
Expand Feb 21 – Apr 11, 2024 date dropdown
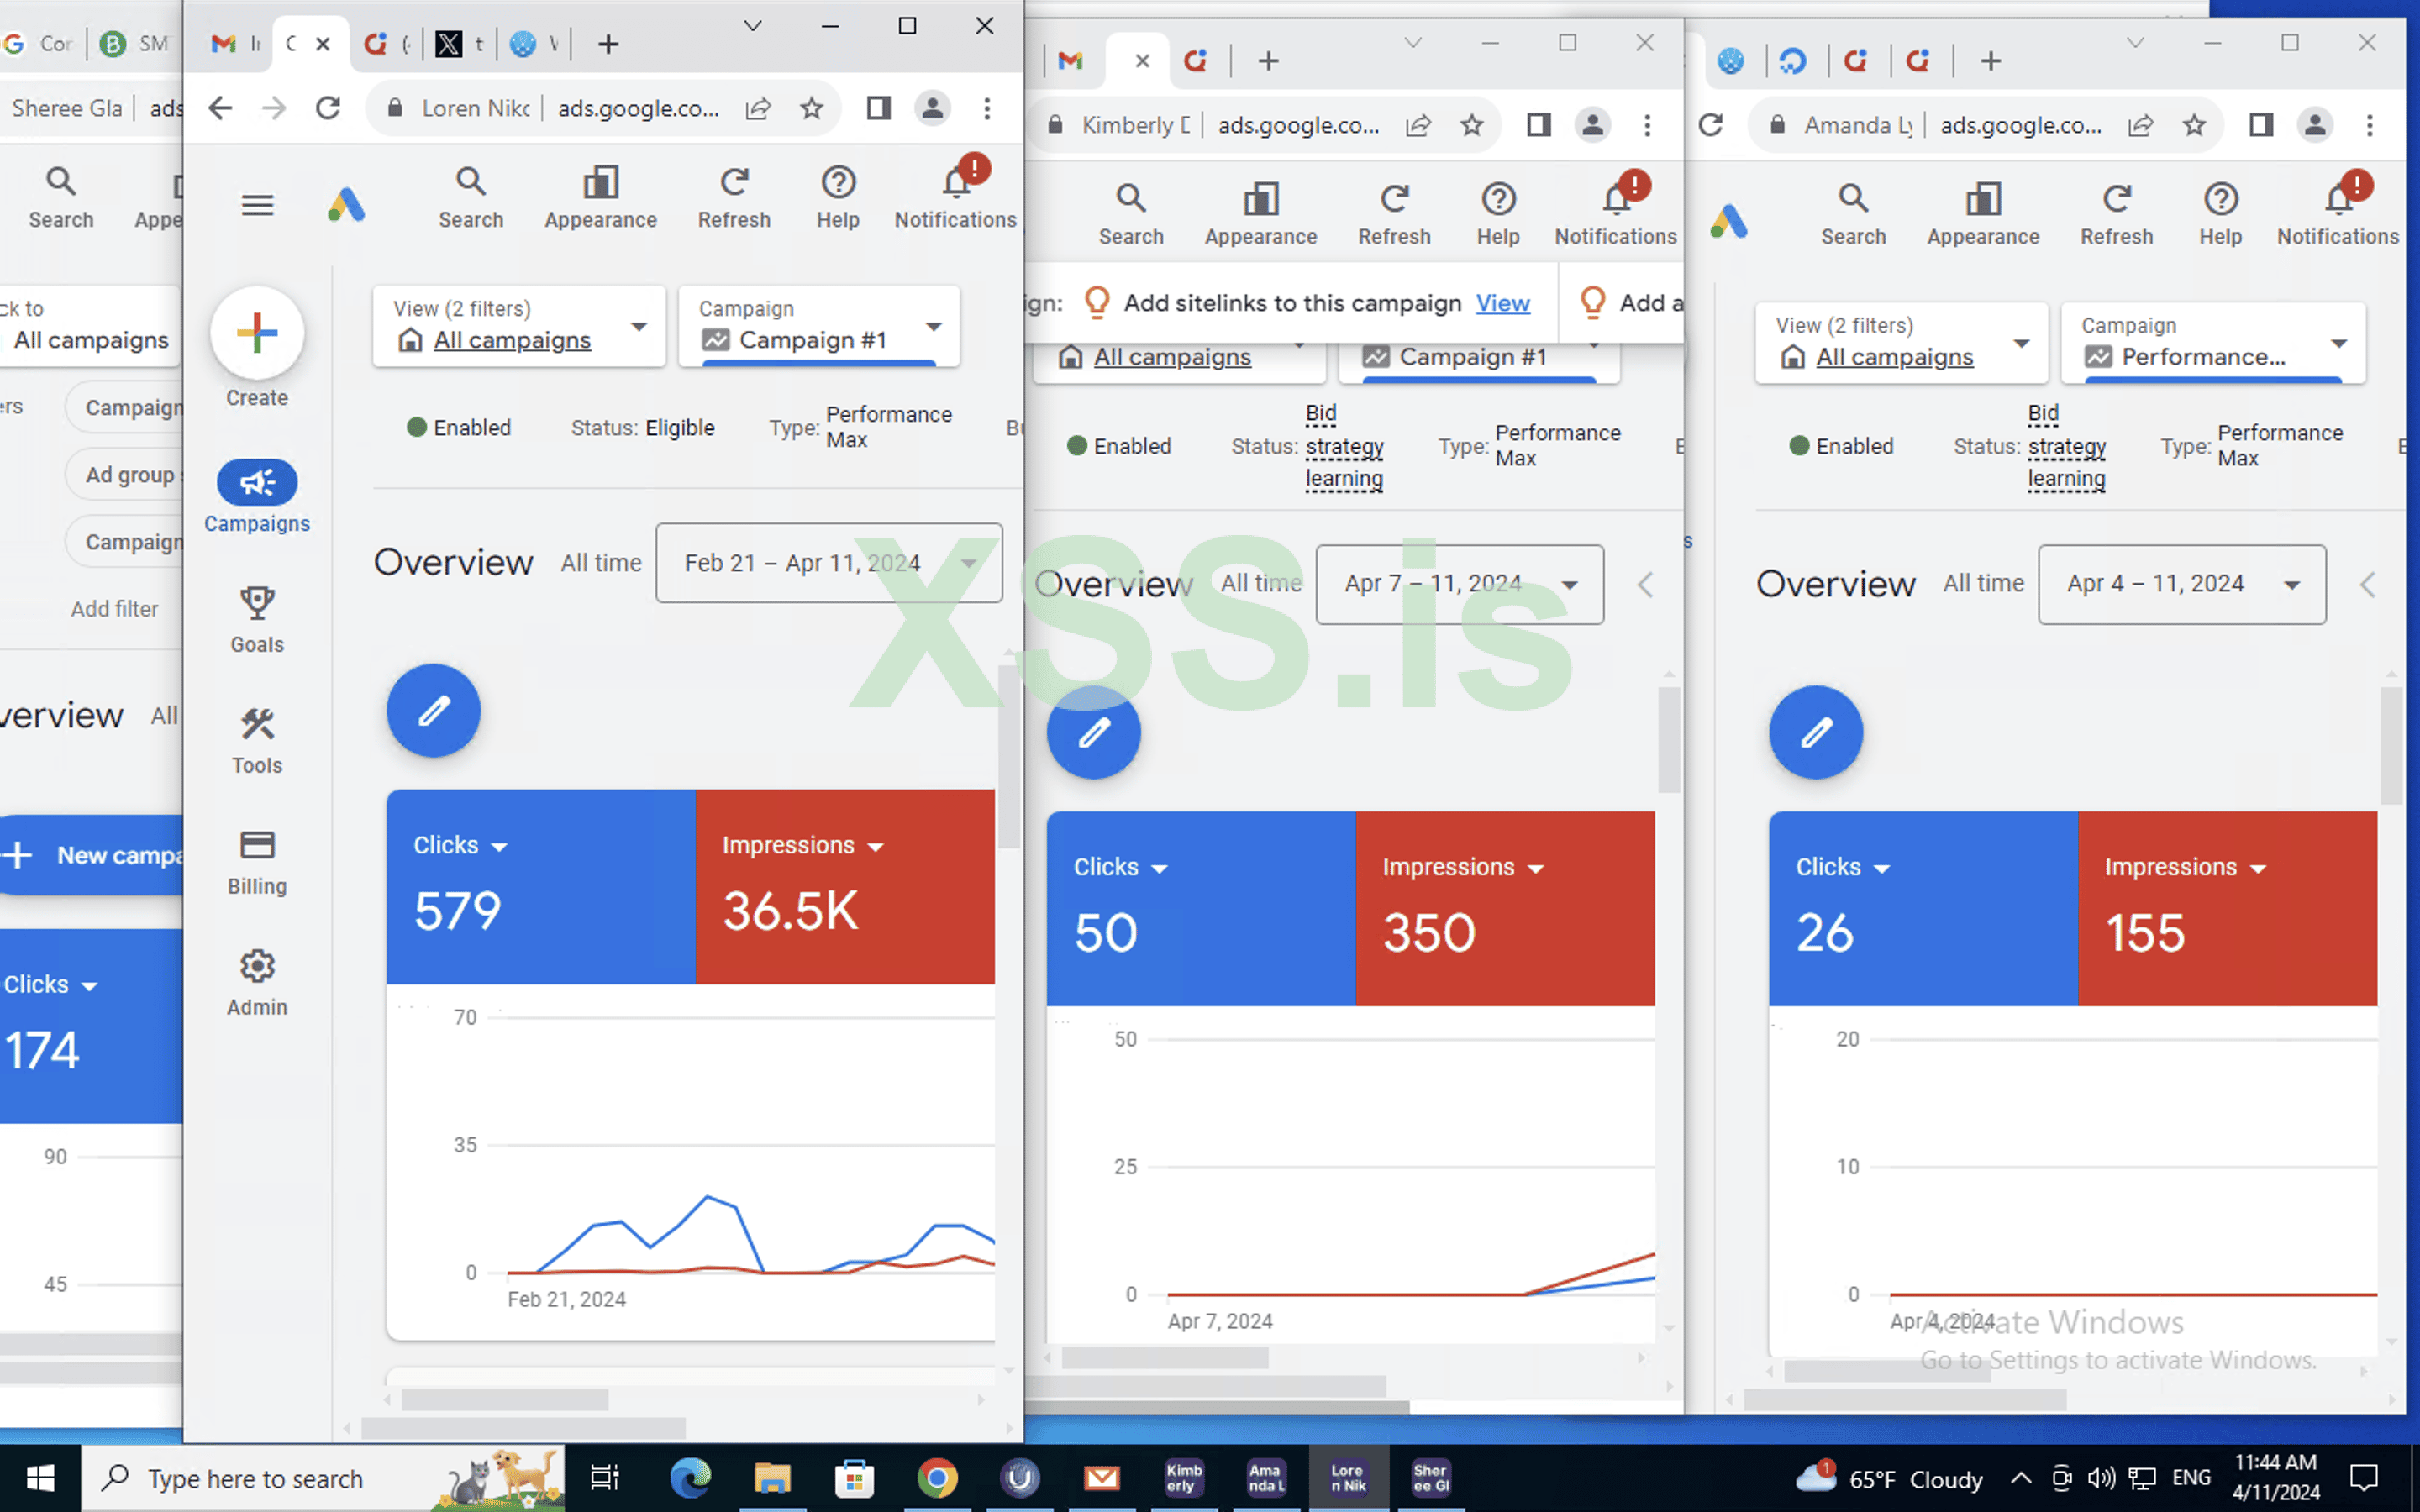(x=828, y=563)
